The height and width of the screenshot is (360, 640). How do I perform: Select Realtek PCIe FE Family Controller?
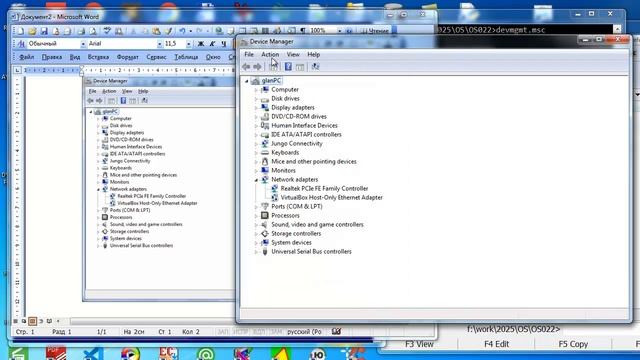(x=324, y=189)
